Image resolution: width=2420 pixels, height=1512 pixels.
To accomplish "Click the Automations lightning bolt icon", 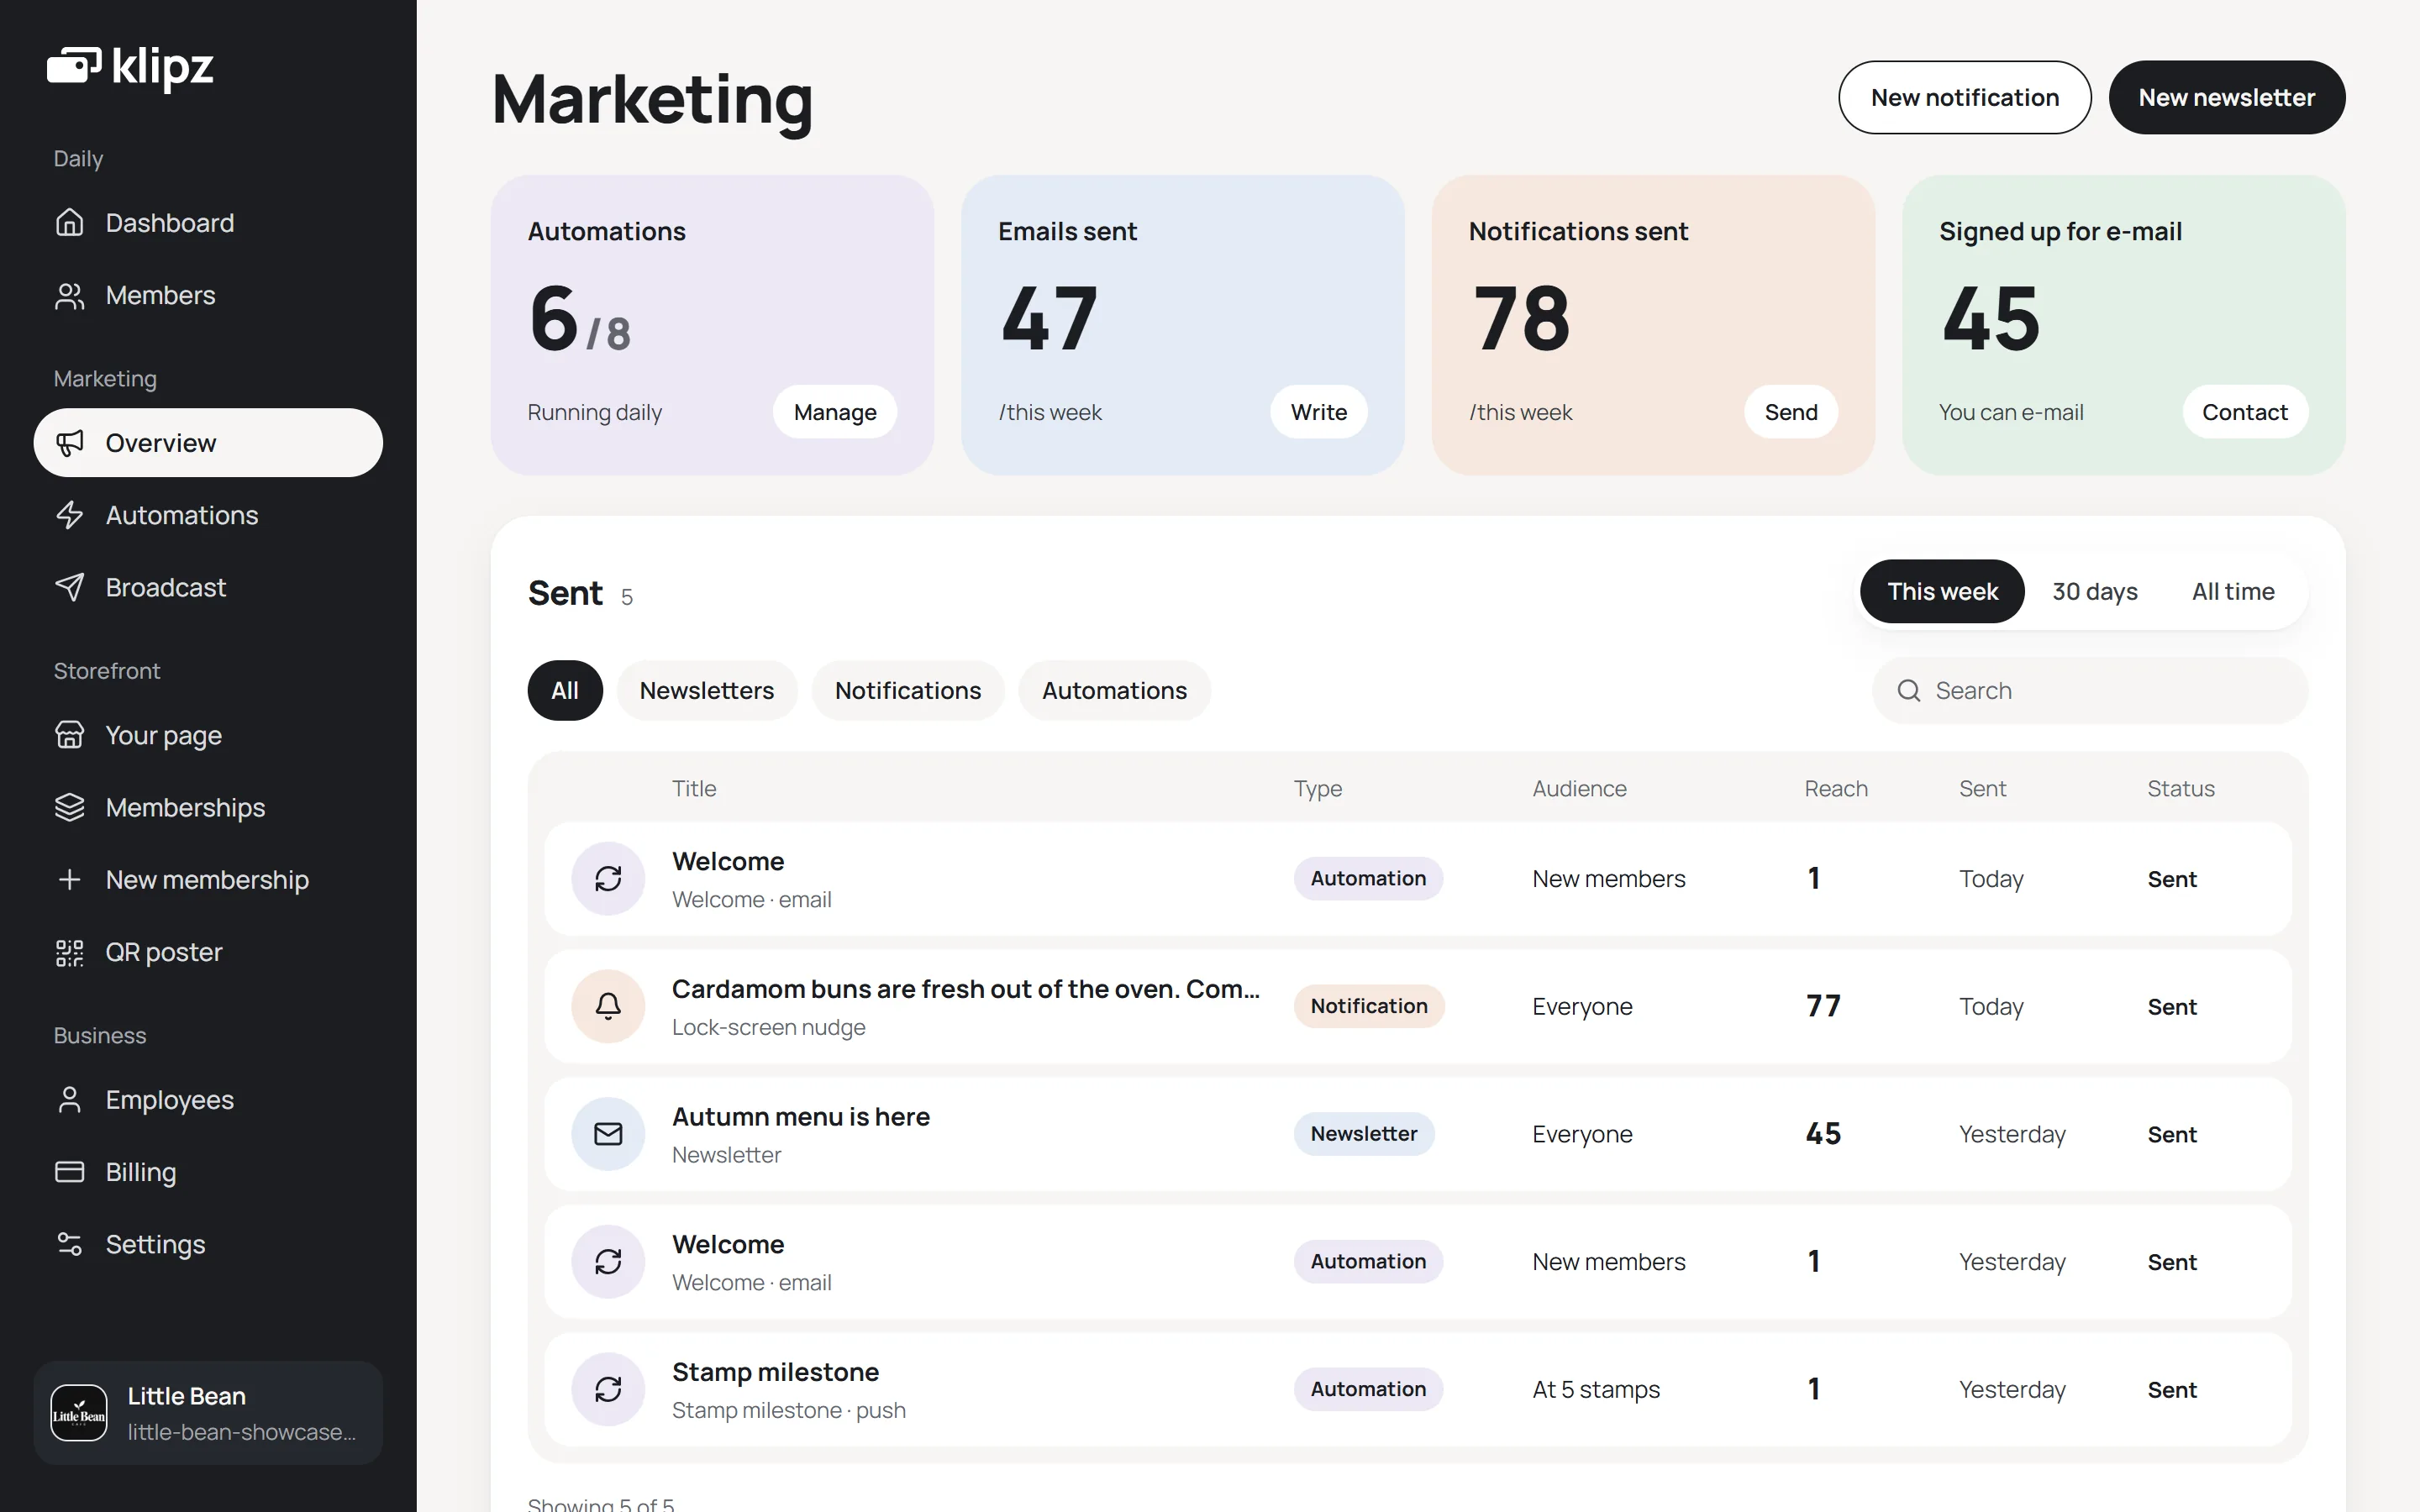I will pyautogui.click(x=69, y=515).
